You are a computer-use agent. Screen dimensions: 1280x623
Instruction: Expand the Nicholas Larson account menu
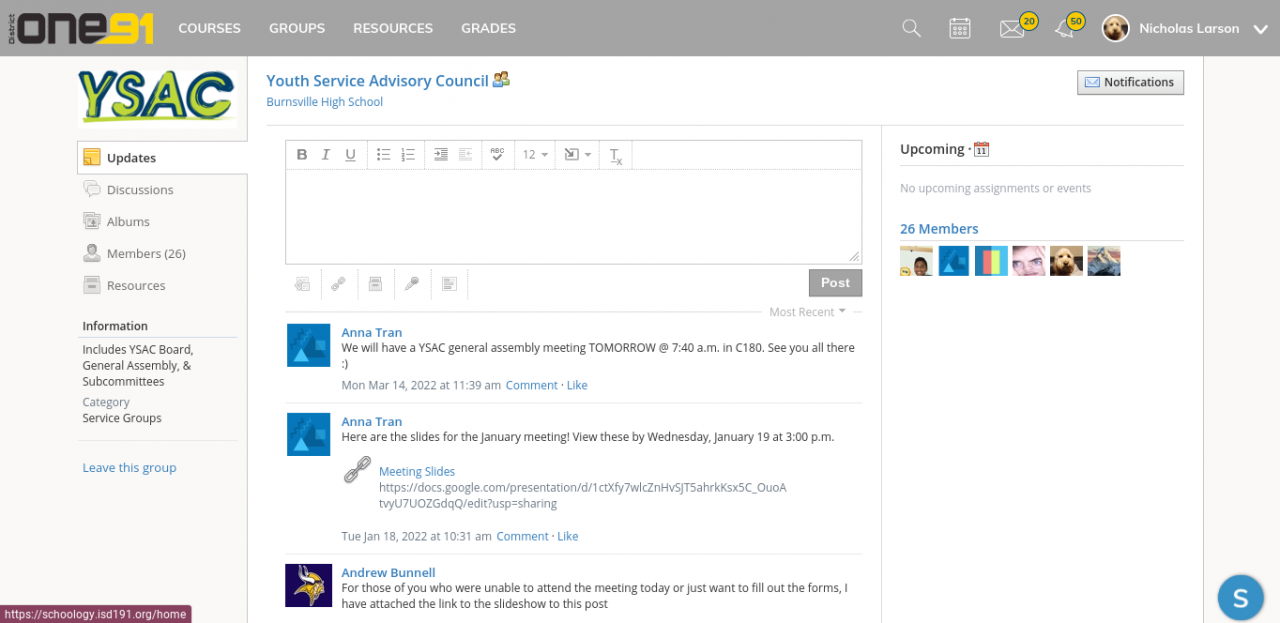[x=1260, y=29]
